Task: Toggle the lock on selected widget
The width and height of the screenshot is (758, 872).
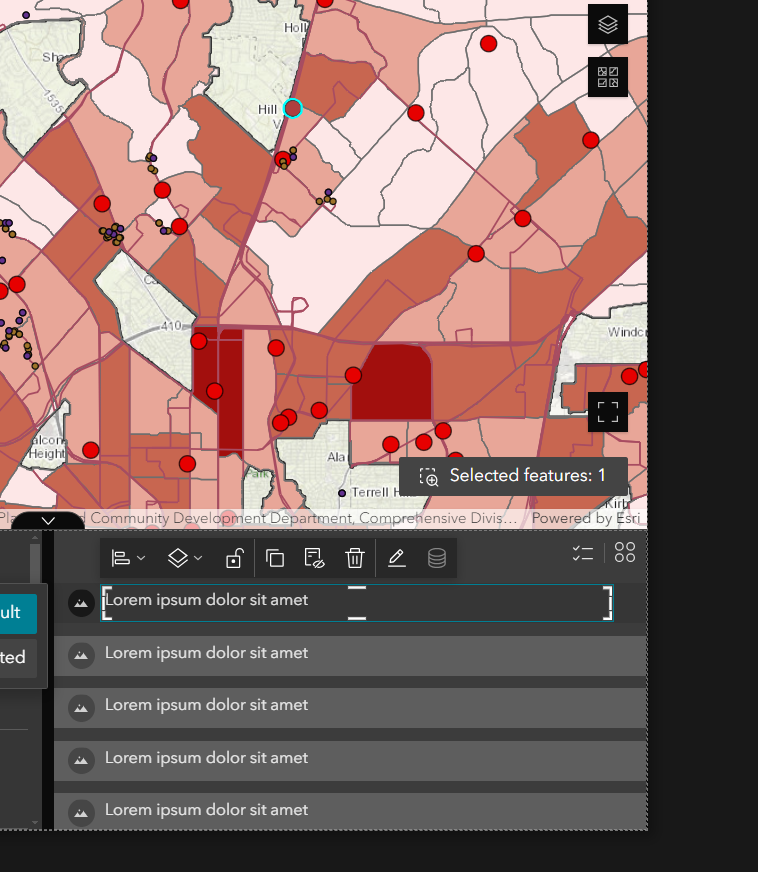Action: click(x=233, y=559)
